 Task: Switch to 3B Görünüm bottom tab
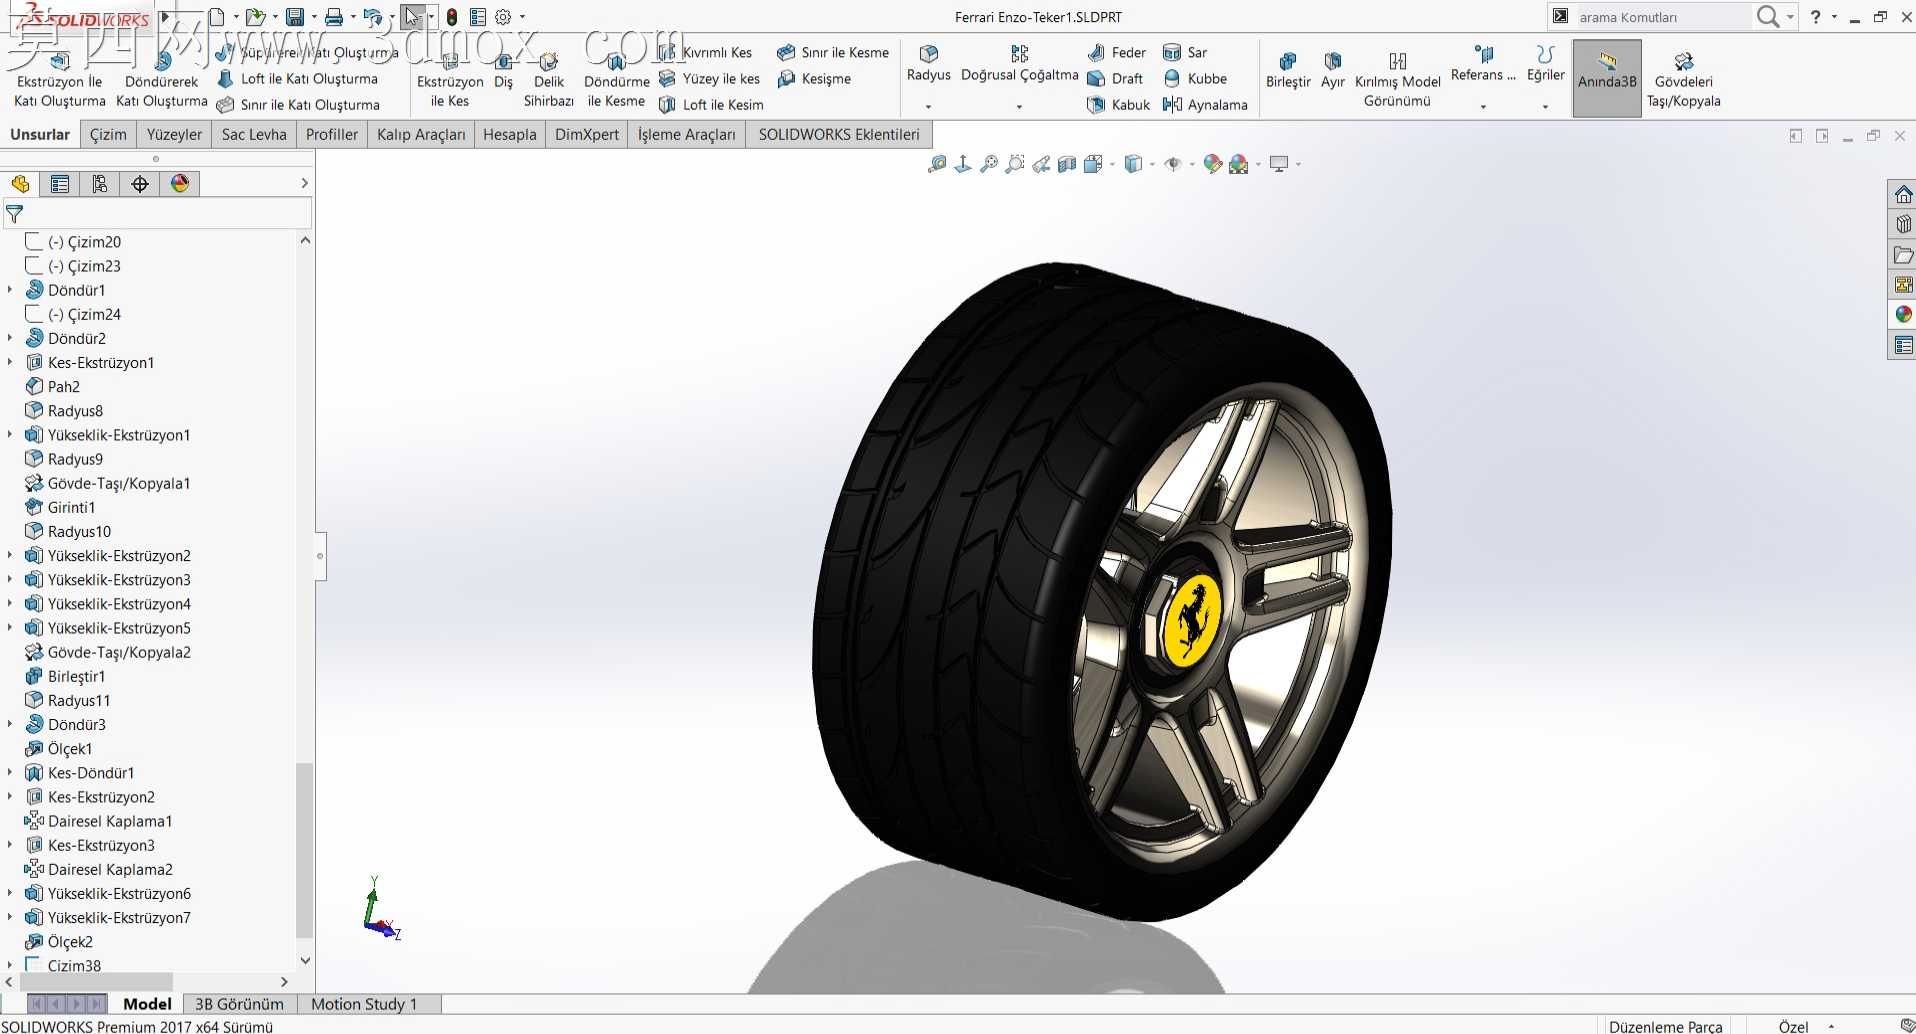(x=239, y=1004)
